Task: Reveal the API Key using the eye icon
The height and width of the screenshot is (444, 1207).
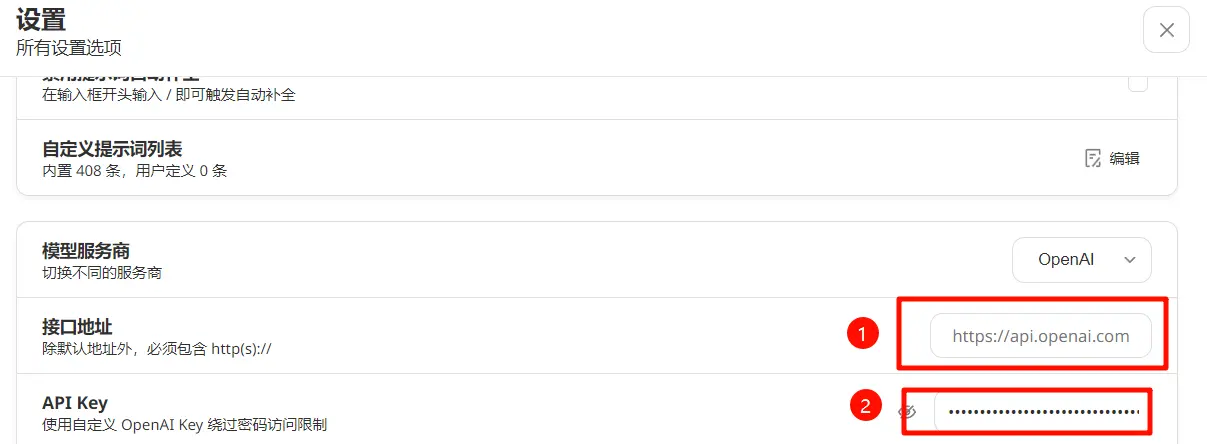Action: [x=908, y=411]
